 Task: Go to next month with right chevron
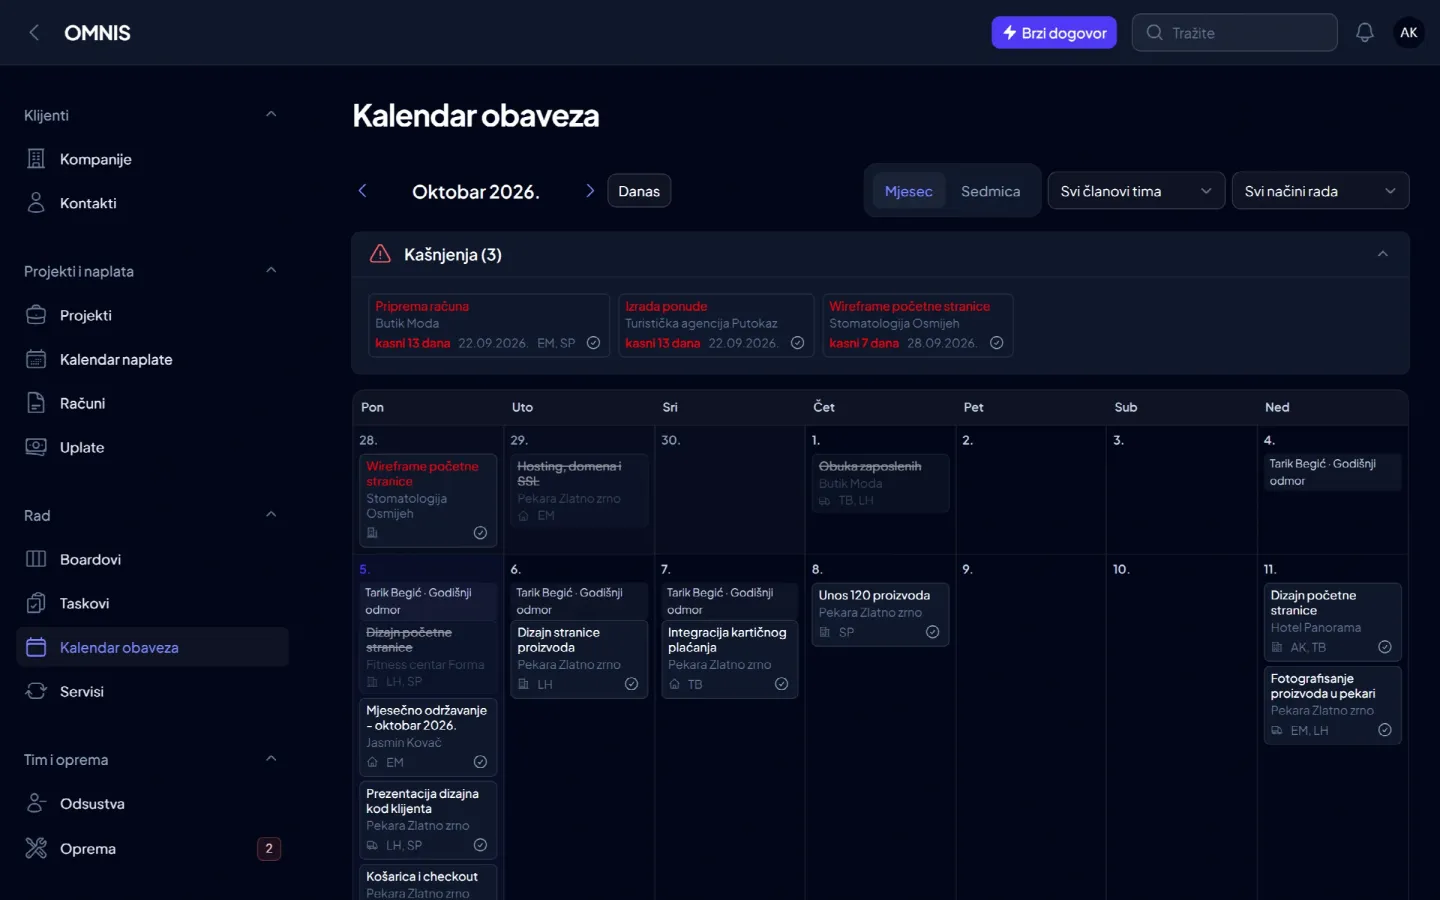tap(590, 191)
